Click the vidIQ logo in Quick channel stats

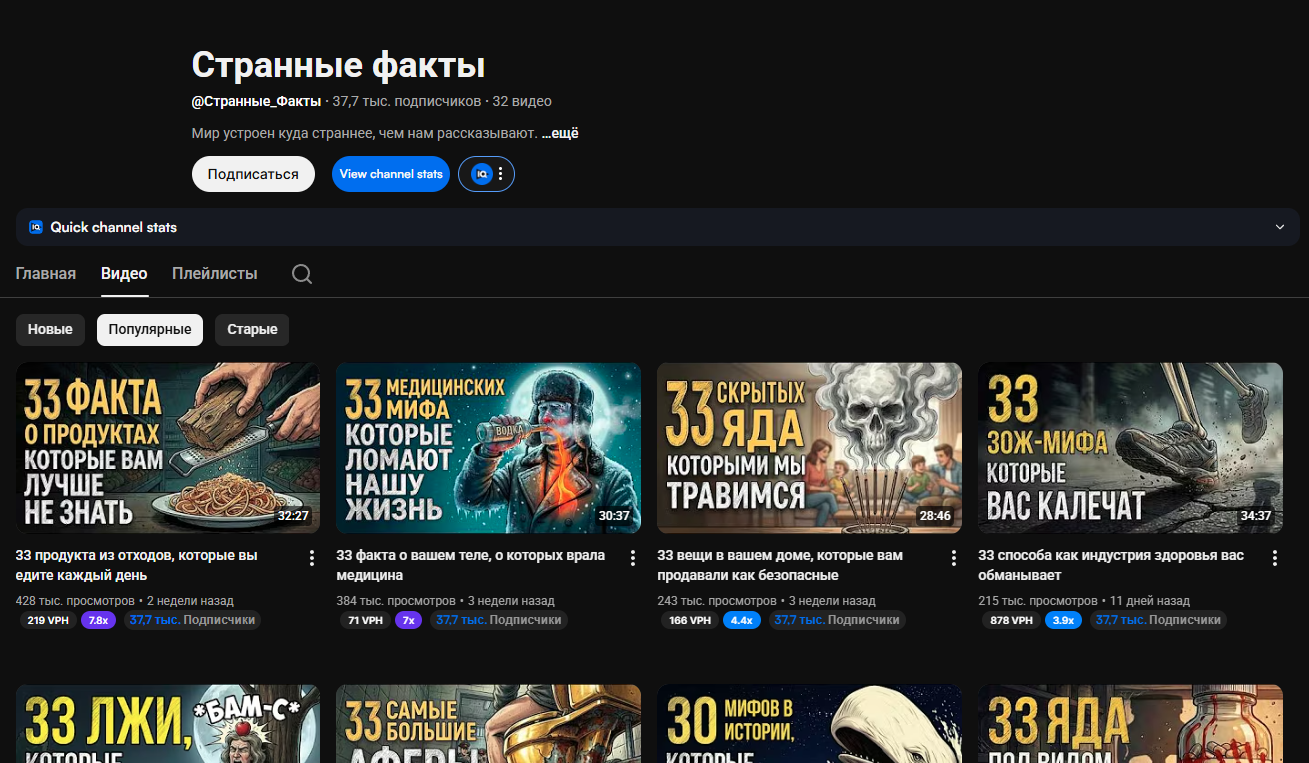pyautogui.click(x=36, y=227)
